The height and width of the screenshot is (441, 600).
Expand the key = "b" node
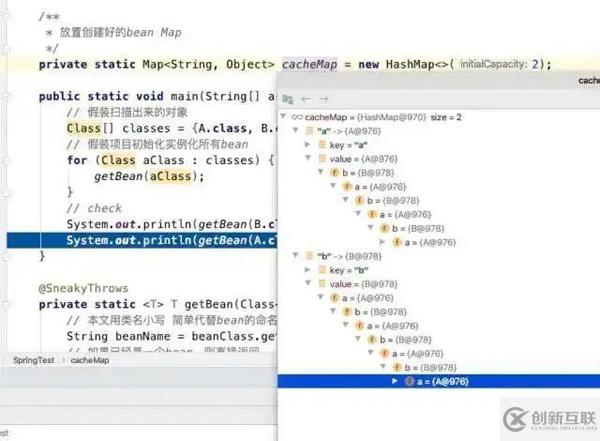coord(308,270)
